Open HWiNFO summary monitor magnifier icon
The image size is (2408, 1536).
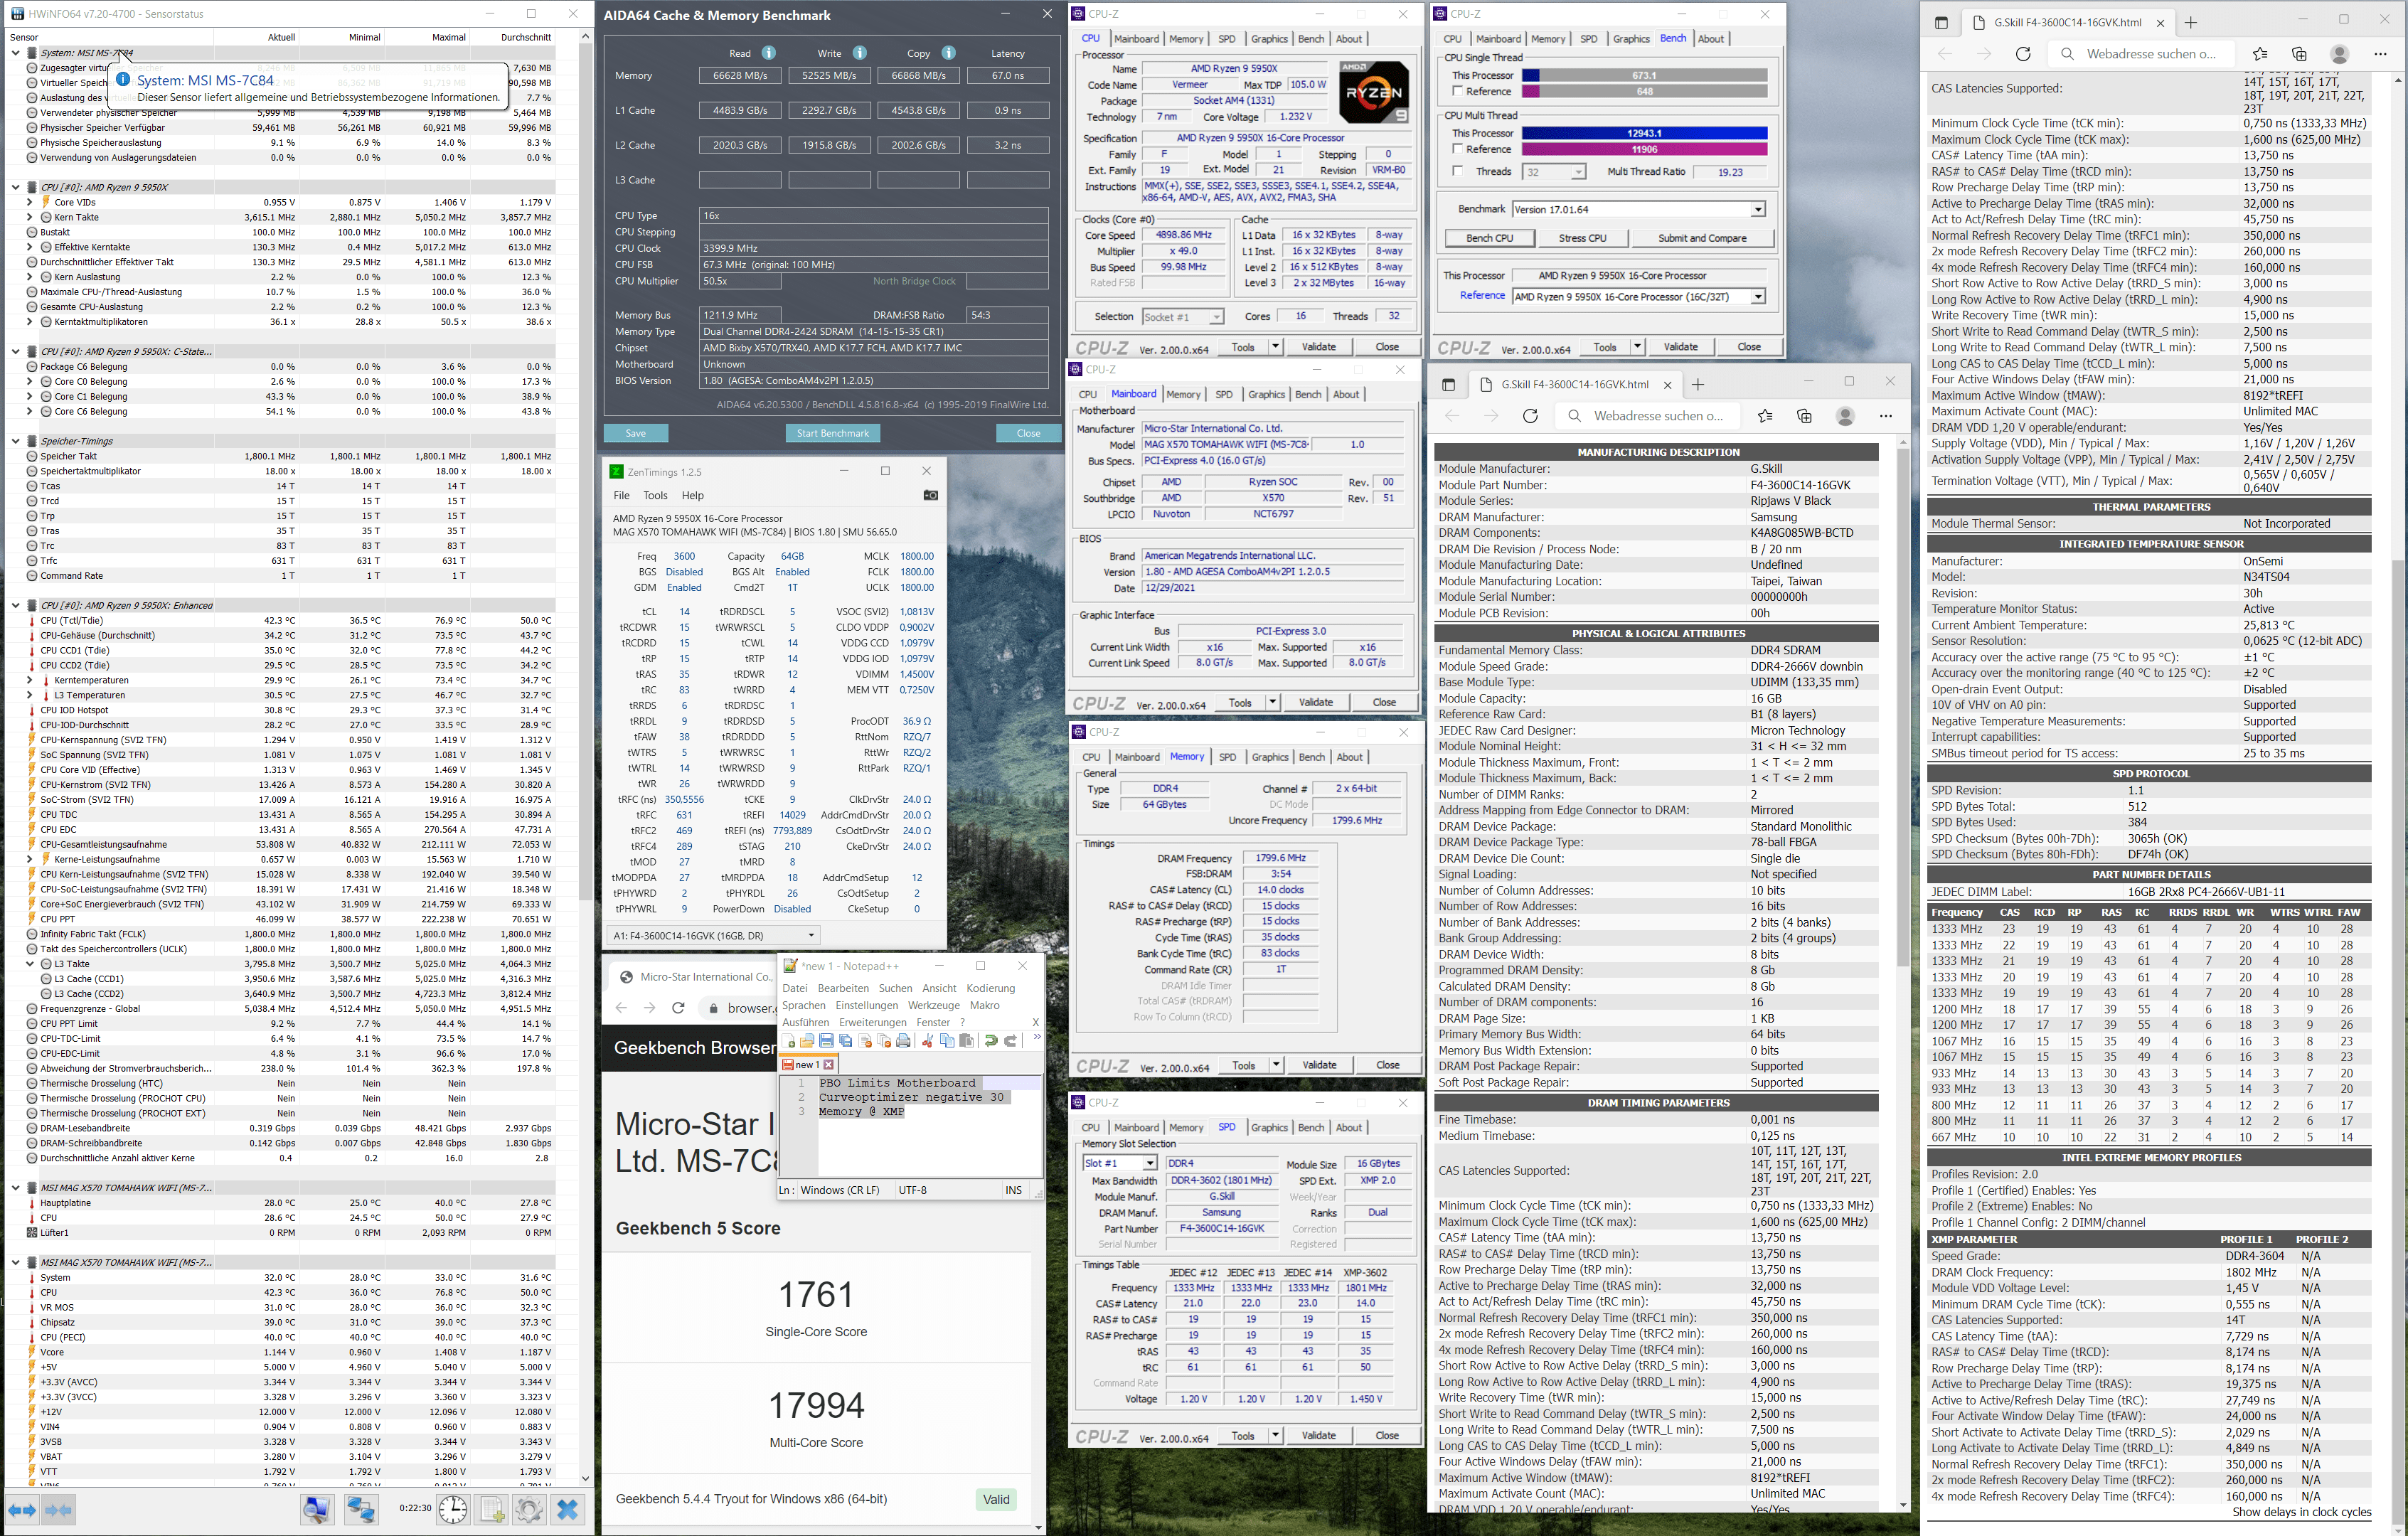318,1510
